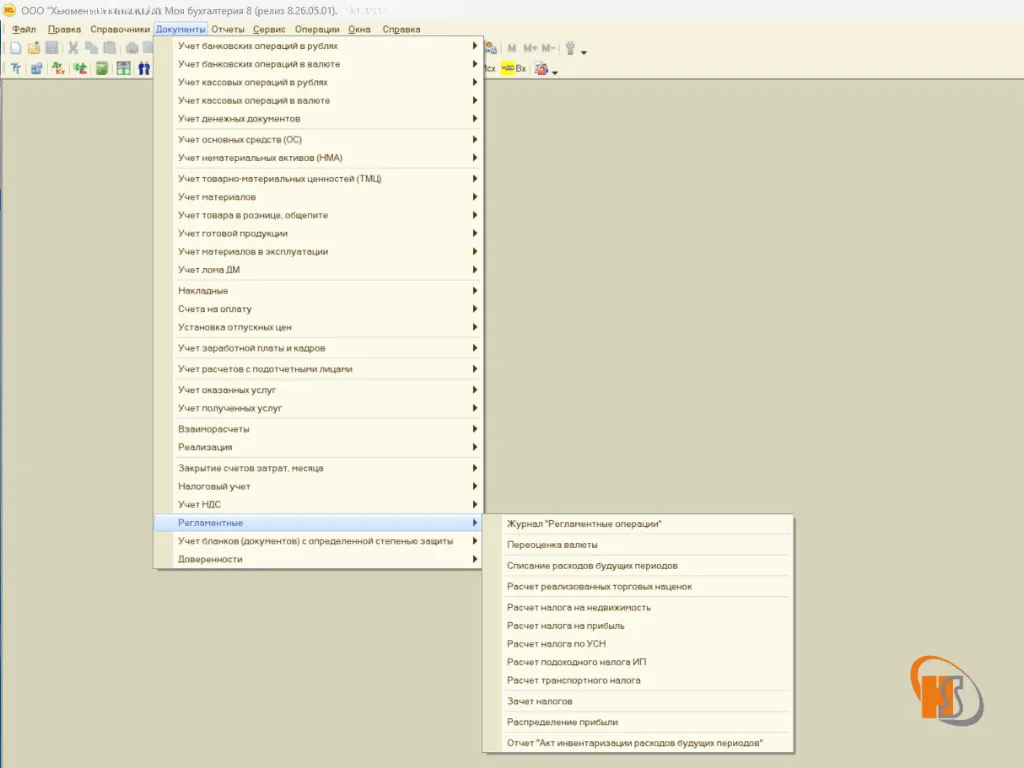Open Отчет "Акт инвентаризации расходов будущих периодов"
This screenshot has width=1024, height=768.
pyautogui.click(x=637, y=743)
